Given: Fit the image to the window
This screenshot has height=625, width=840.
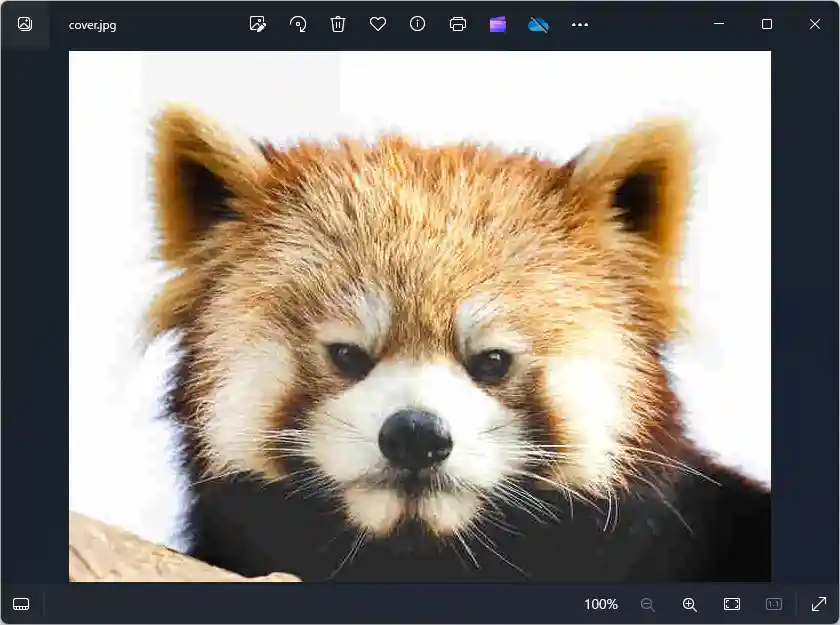Looking at the screenshot, I should pyautogui.click(x=731, y=604).
